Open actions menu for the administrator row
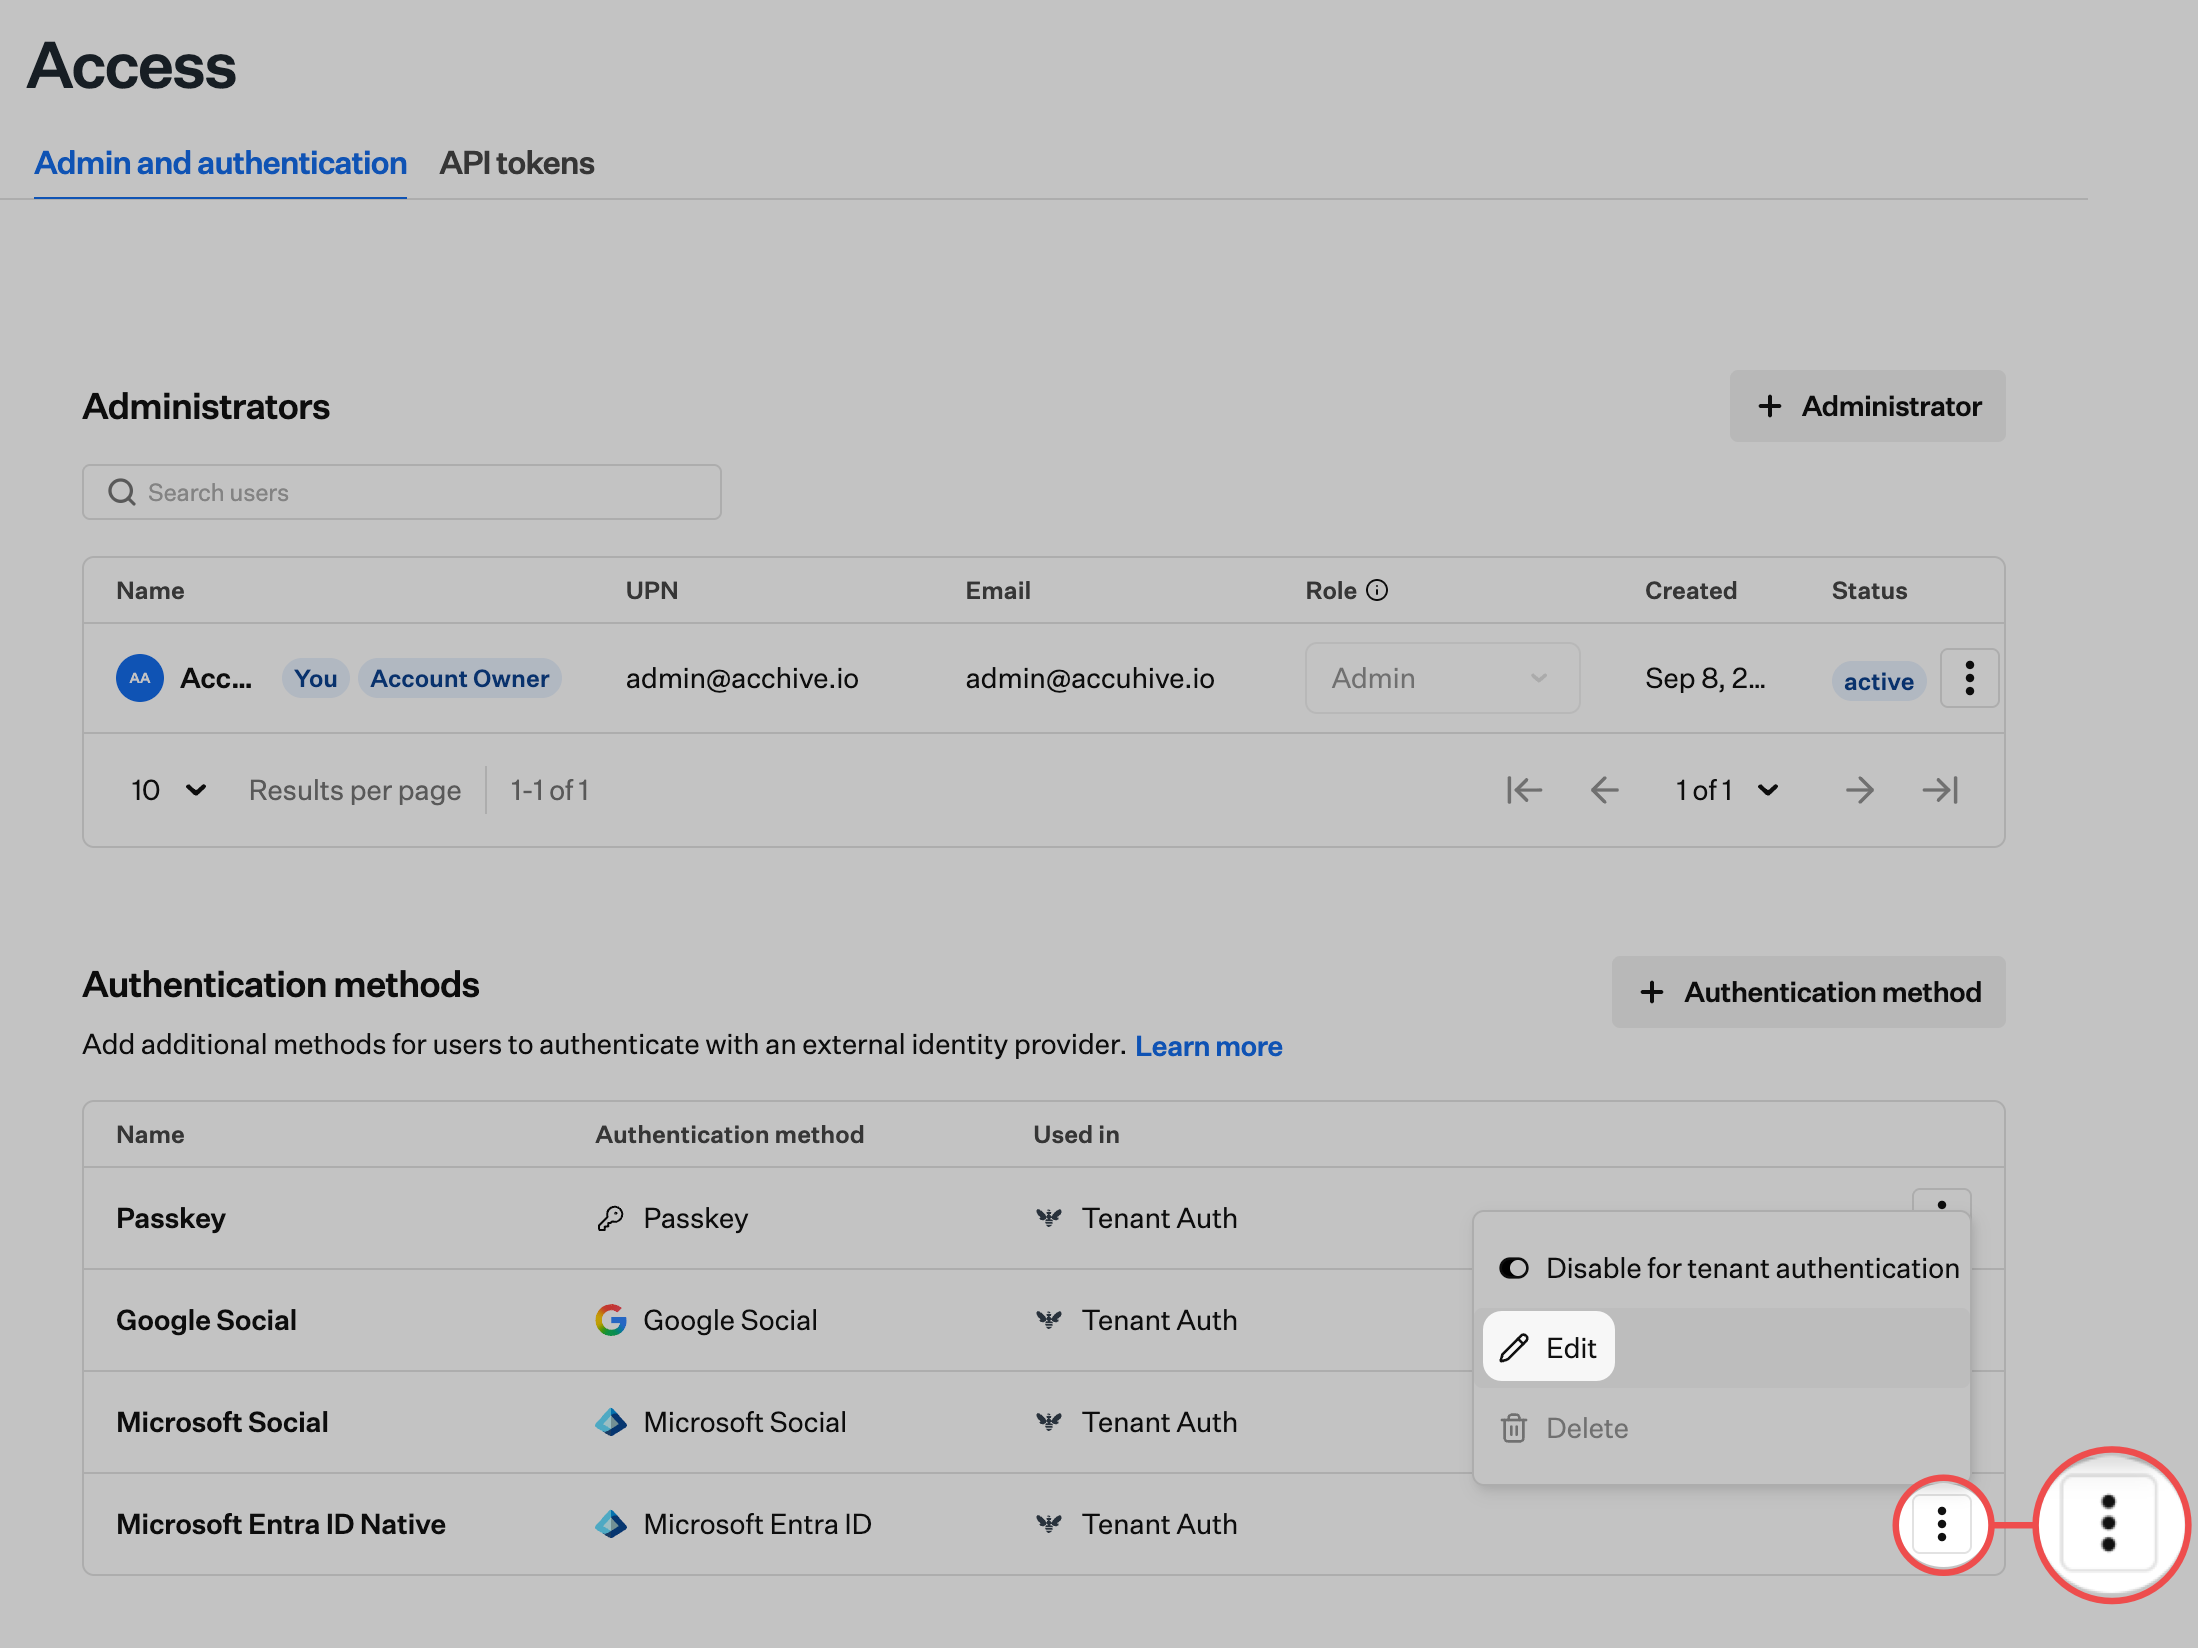This screenshot has height=1648, width=2198. (1969, 678)
